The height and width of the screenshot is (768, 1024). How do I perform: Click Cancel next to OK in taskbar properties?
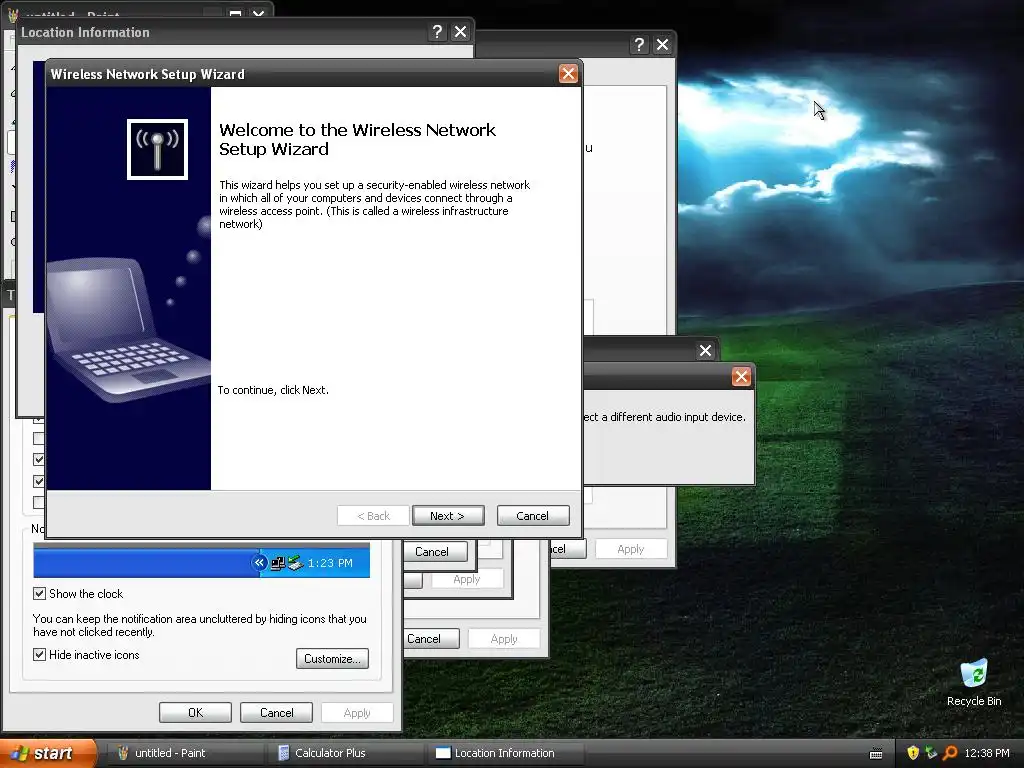276,712
